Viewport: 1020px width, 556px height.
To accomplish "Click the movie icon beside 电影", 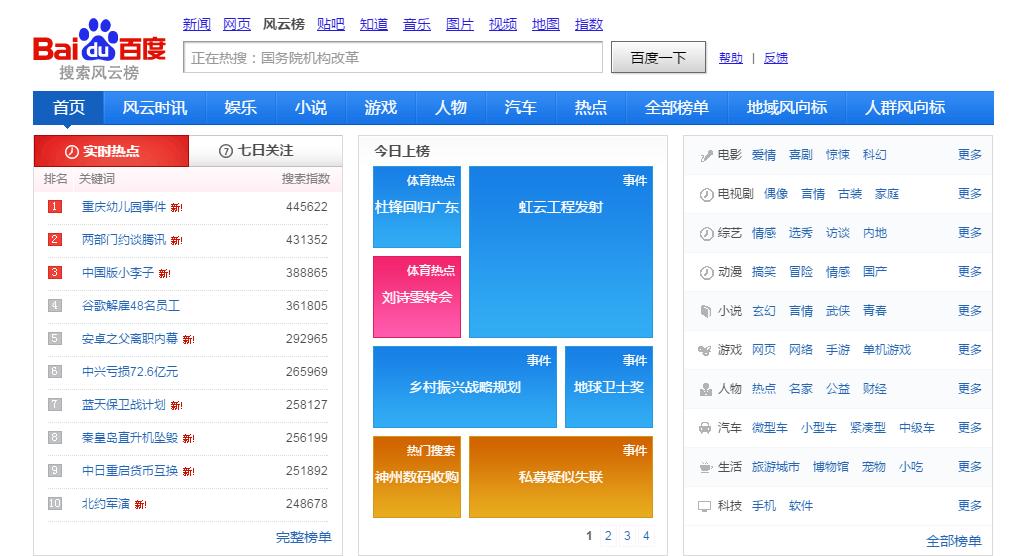I will point(706,156).
